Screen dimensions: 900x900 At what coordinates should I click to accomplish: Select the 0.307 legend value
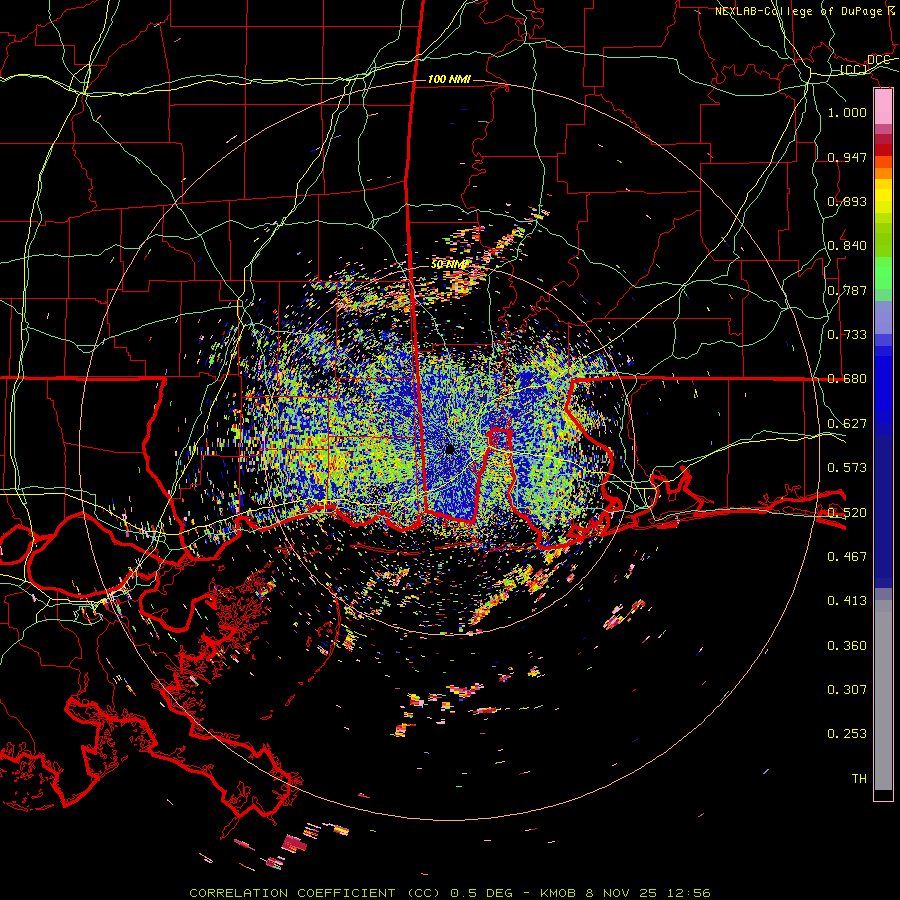[847, 690]
